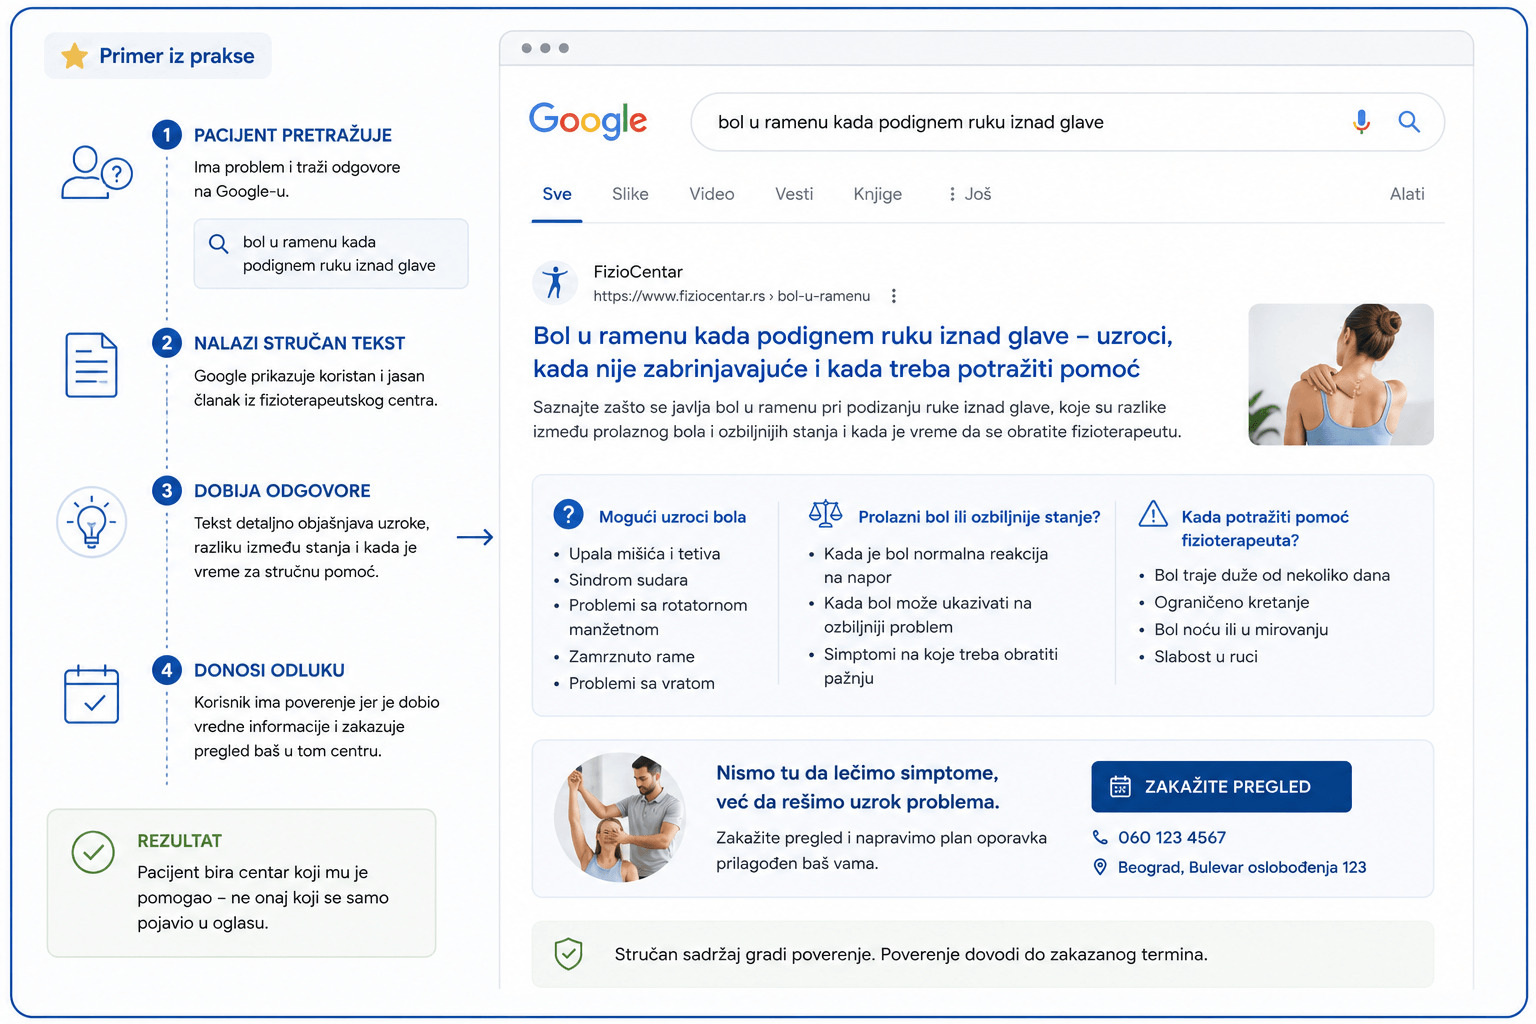The width and height of the screenshot is (1536, 1024).
Task: Click the shield checkmark icon in bottom banner
Action: [x=568, y=954]
